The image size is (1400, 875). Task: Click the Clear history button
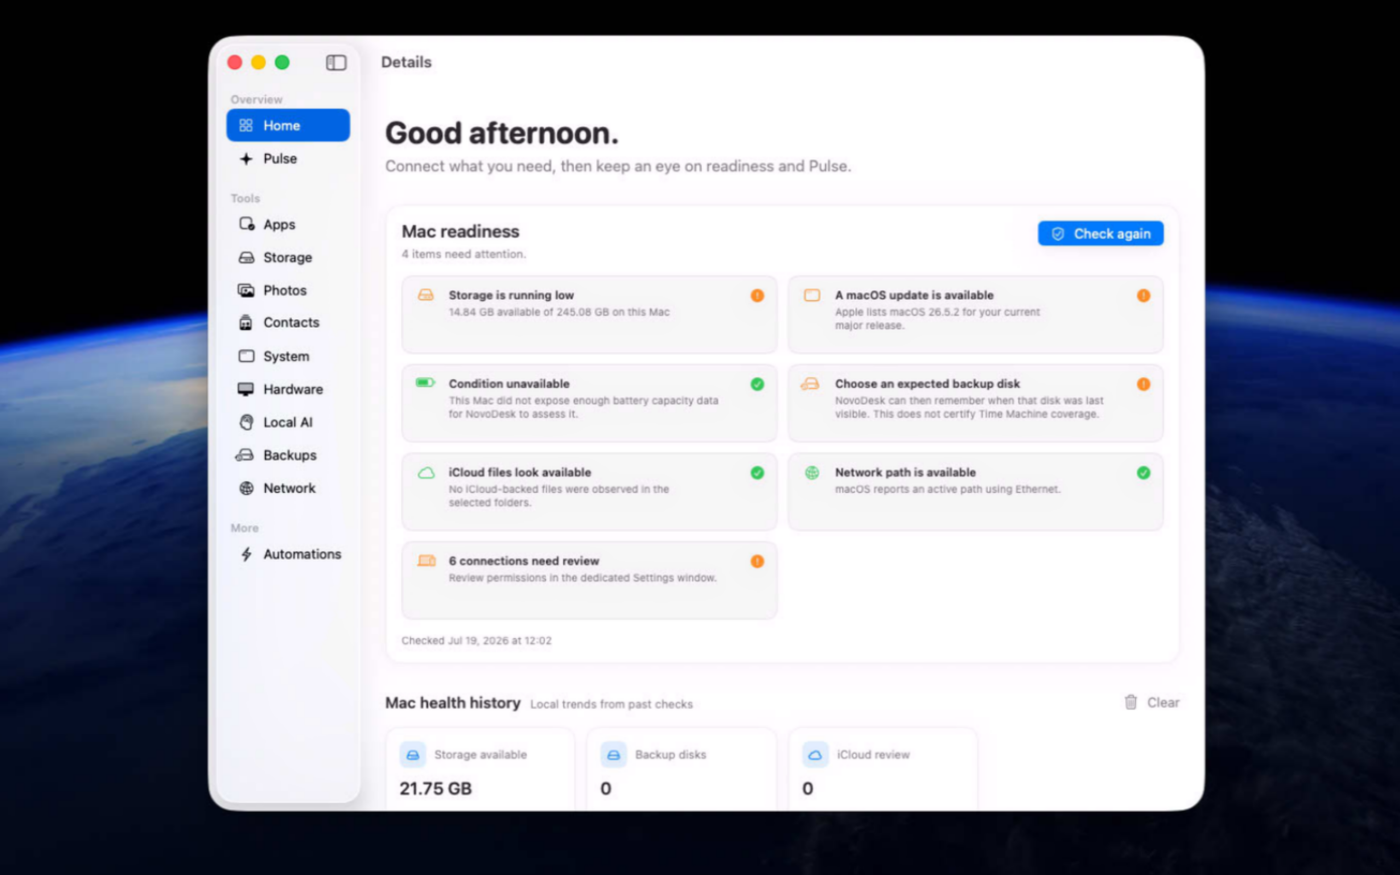tap(1151, 703)
